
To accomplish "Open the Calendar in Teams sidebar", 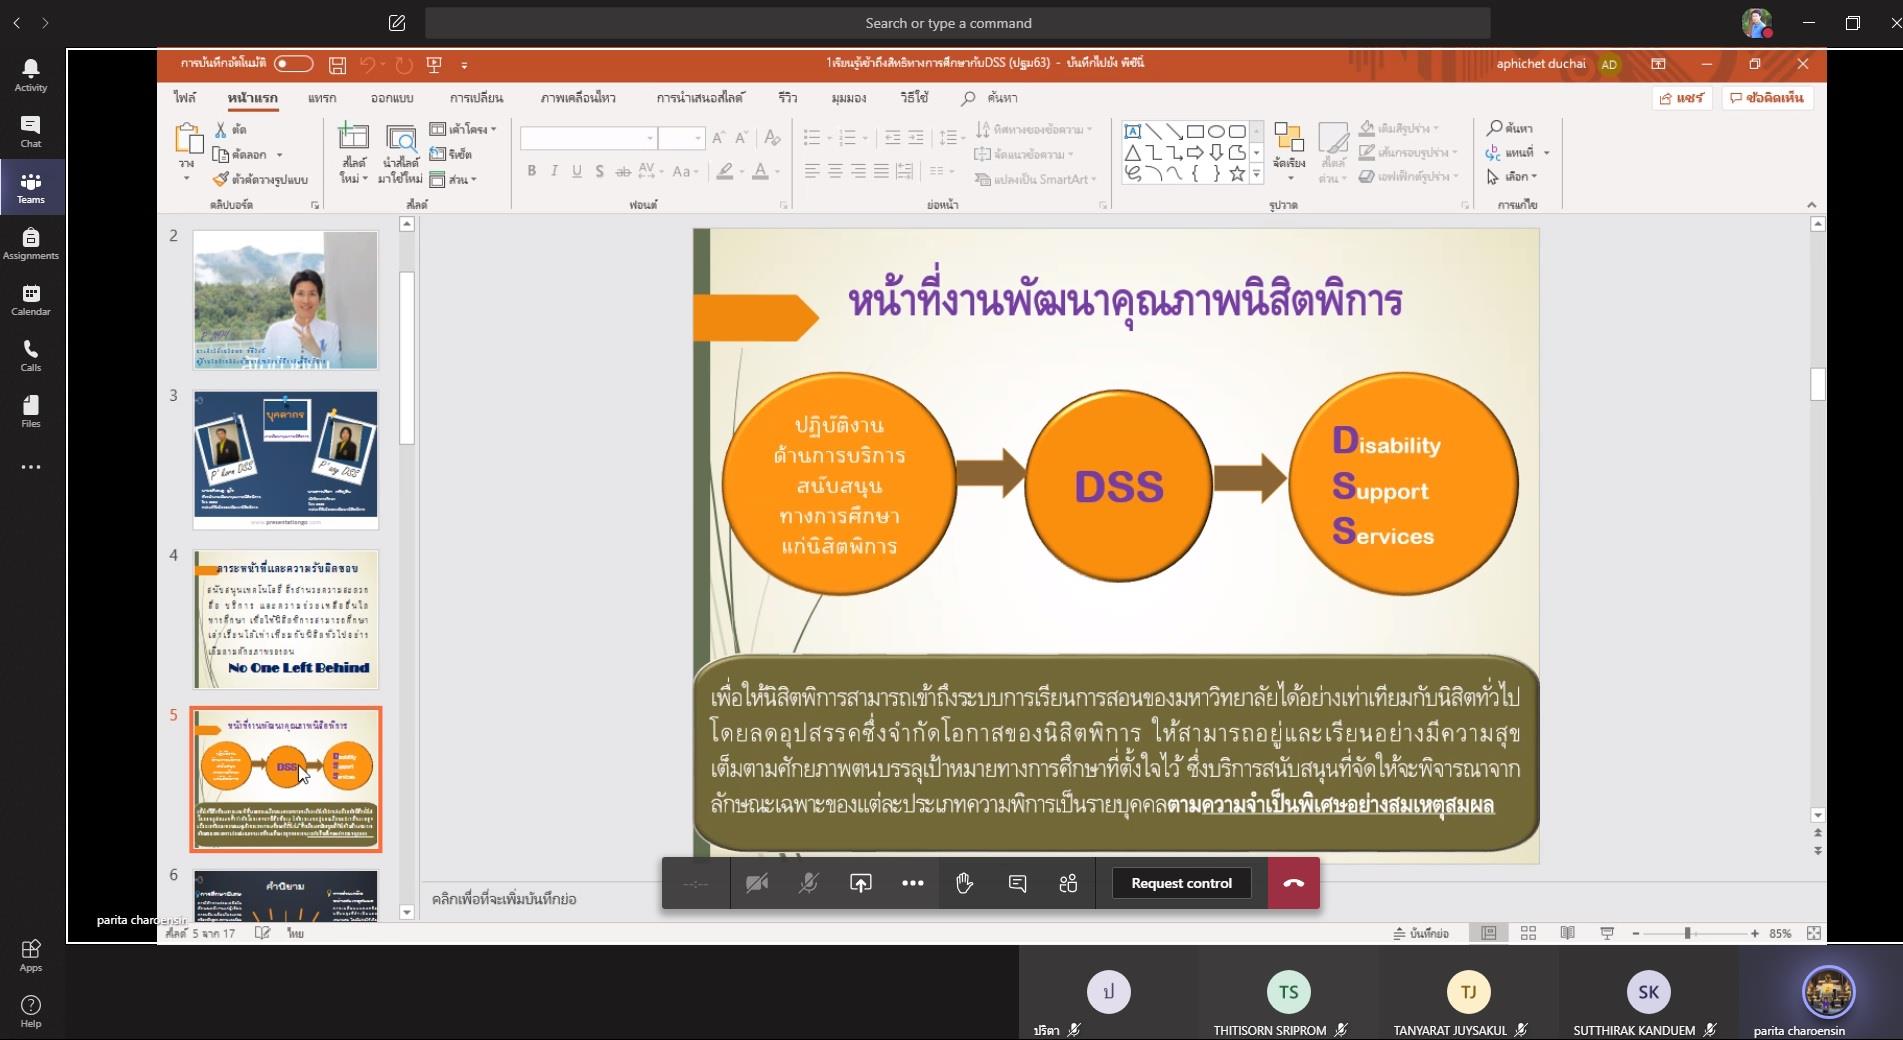I will click(x=31, y=299).
